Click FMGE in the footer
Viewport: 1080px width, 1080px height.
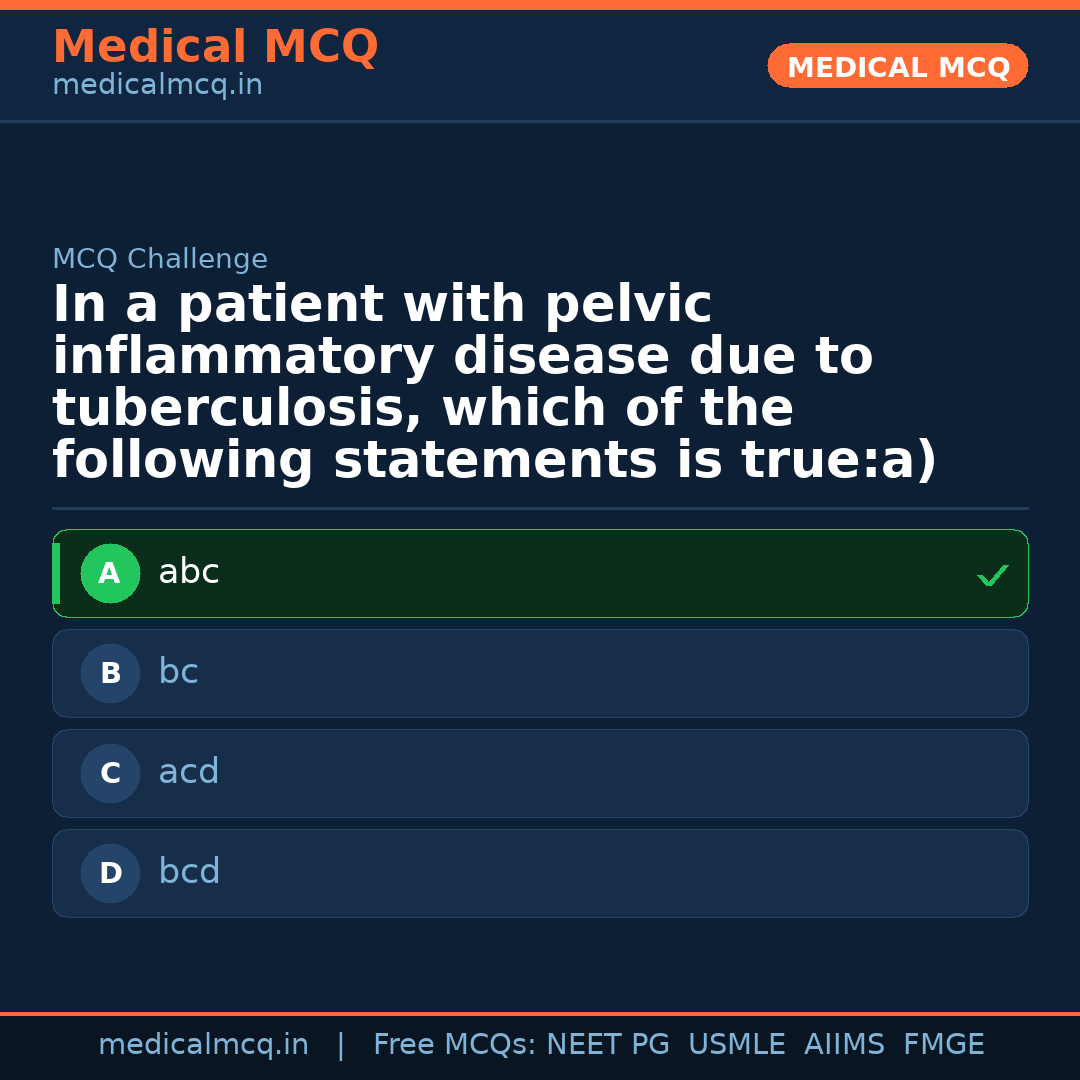tap(943, 1045)
